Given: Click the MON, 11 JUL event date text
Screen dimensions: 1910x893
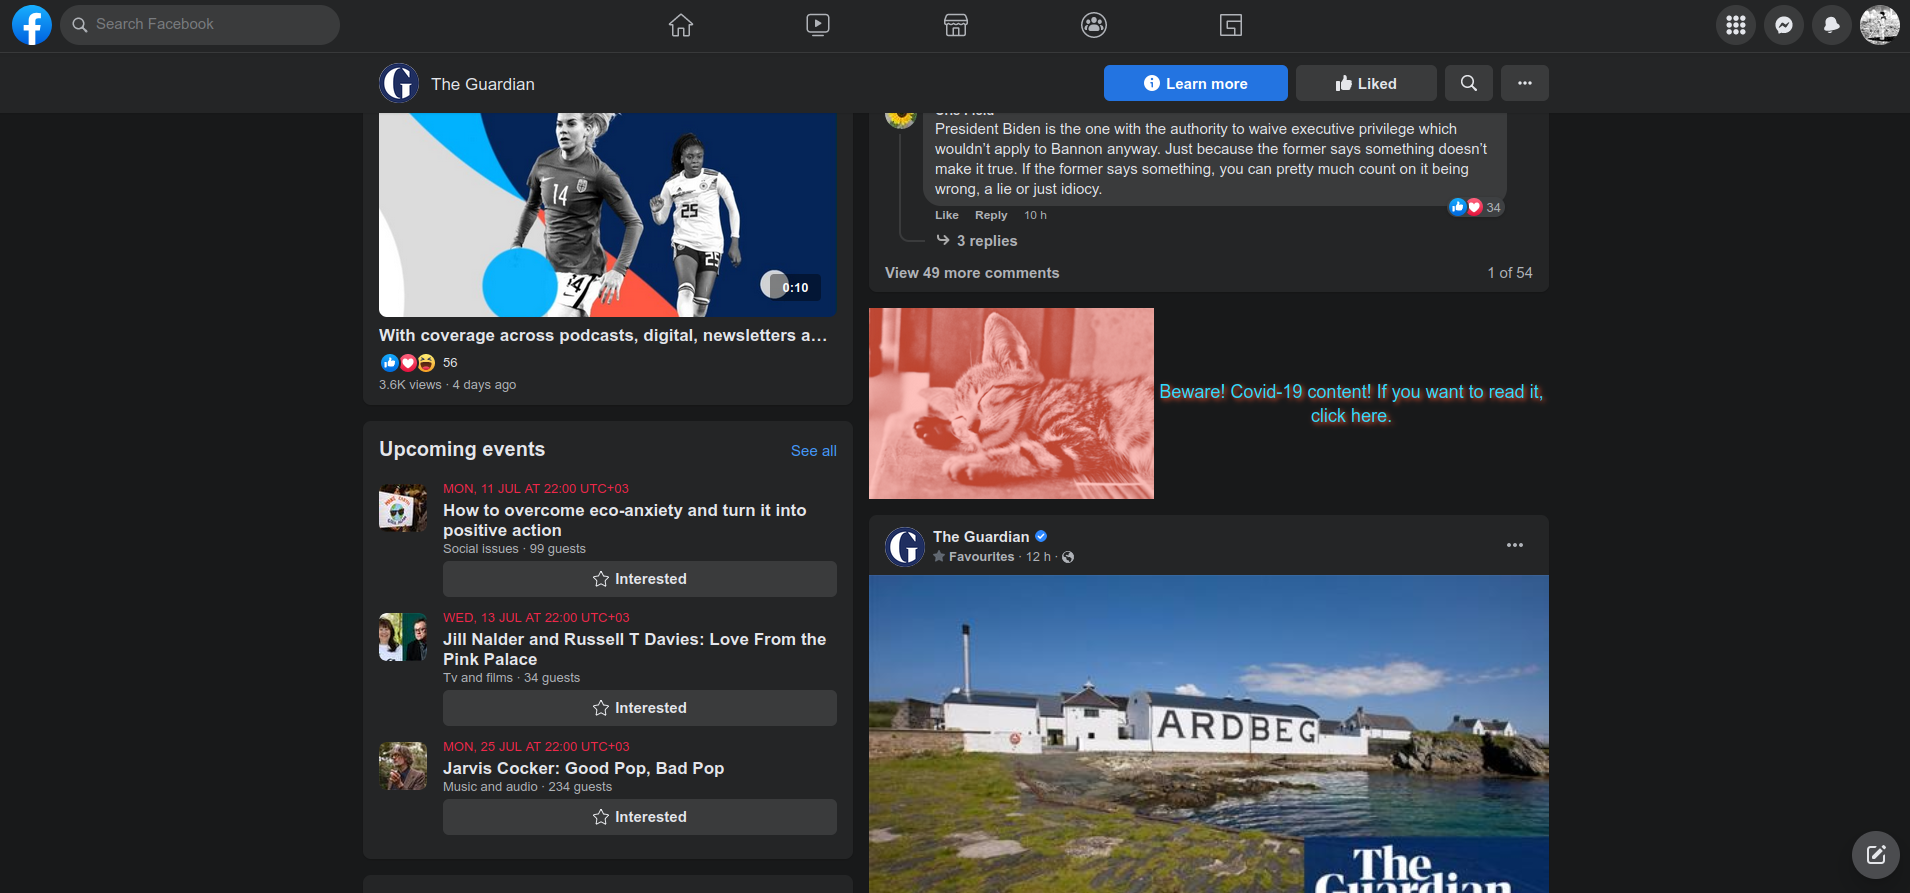Looking at the screenshot, I should [536, 489].
